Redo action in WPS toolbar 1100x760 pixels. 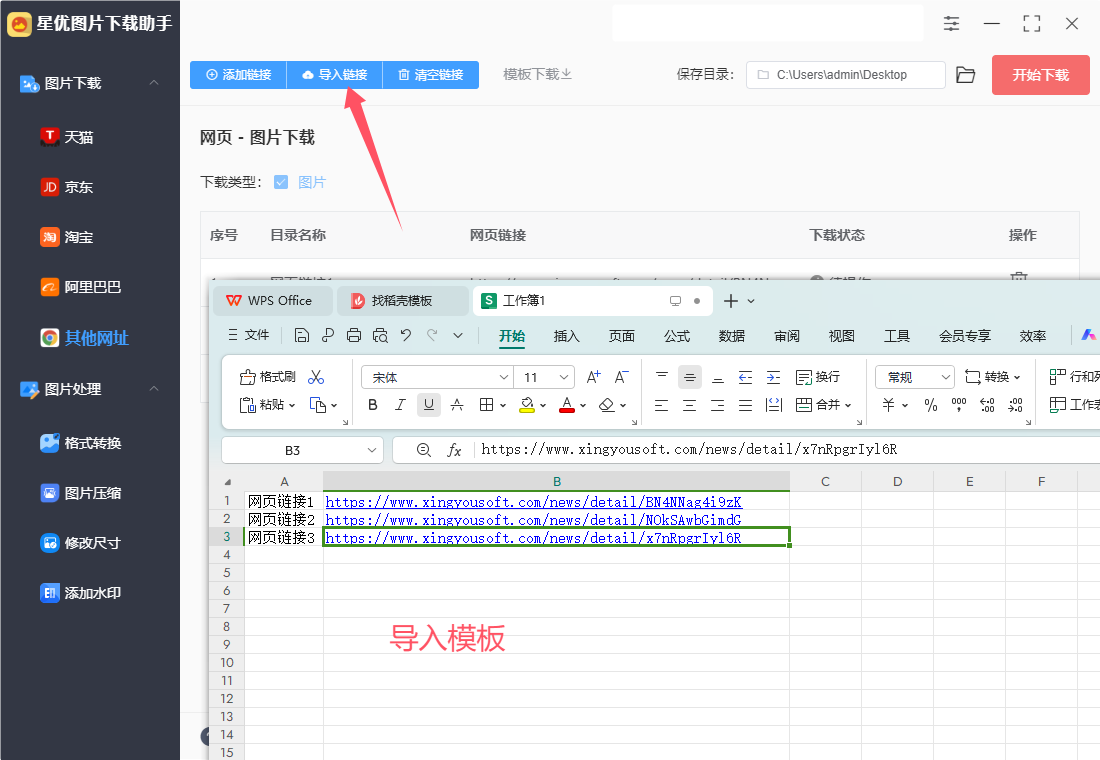(x=432, y=335)
